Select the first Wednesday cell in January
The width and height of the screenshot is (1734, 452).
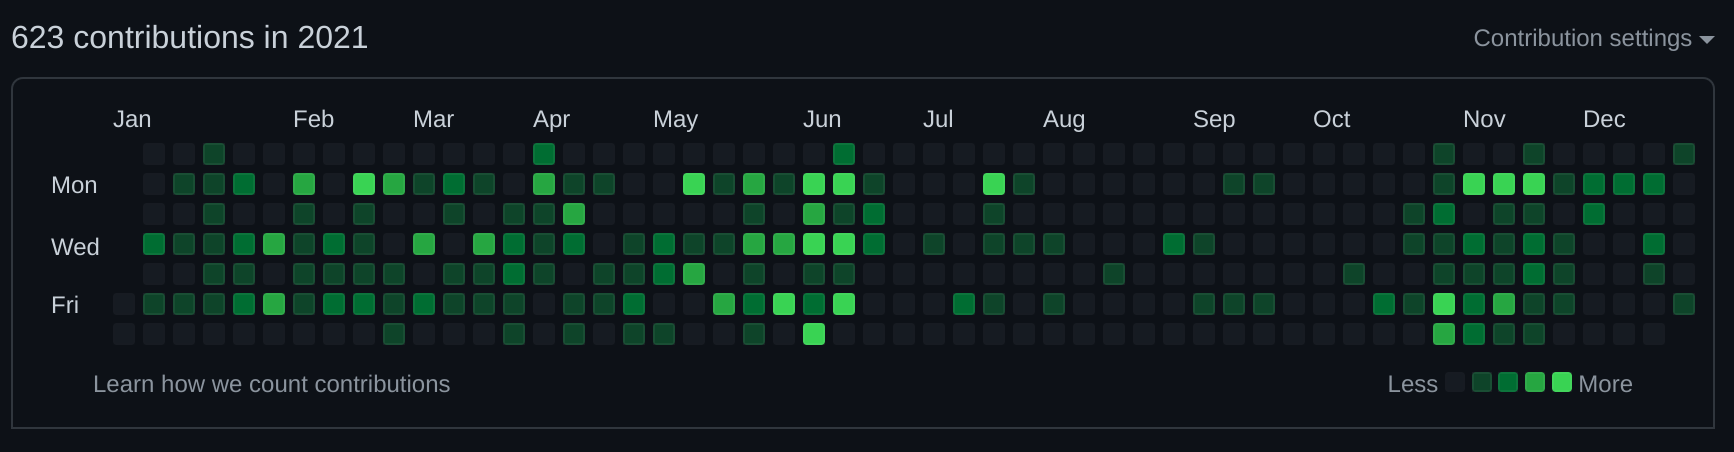154,244
